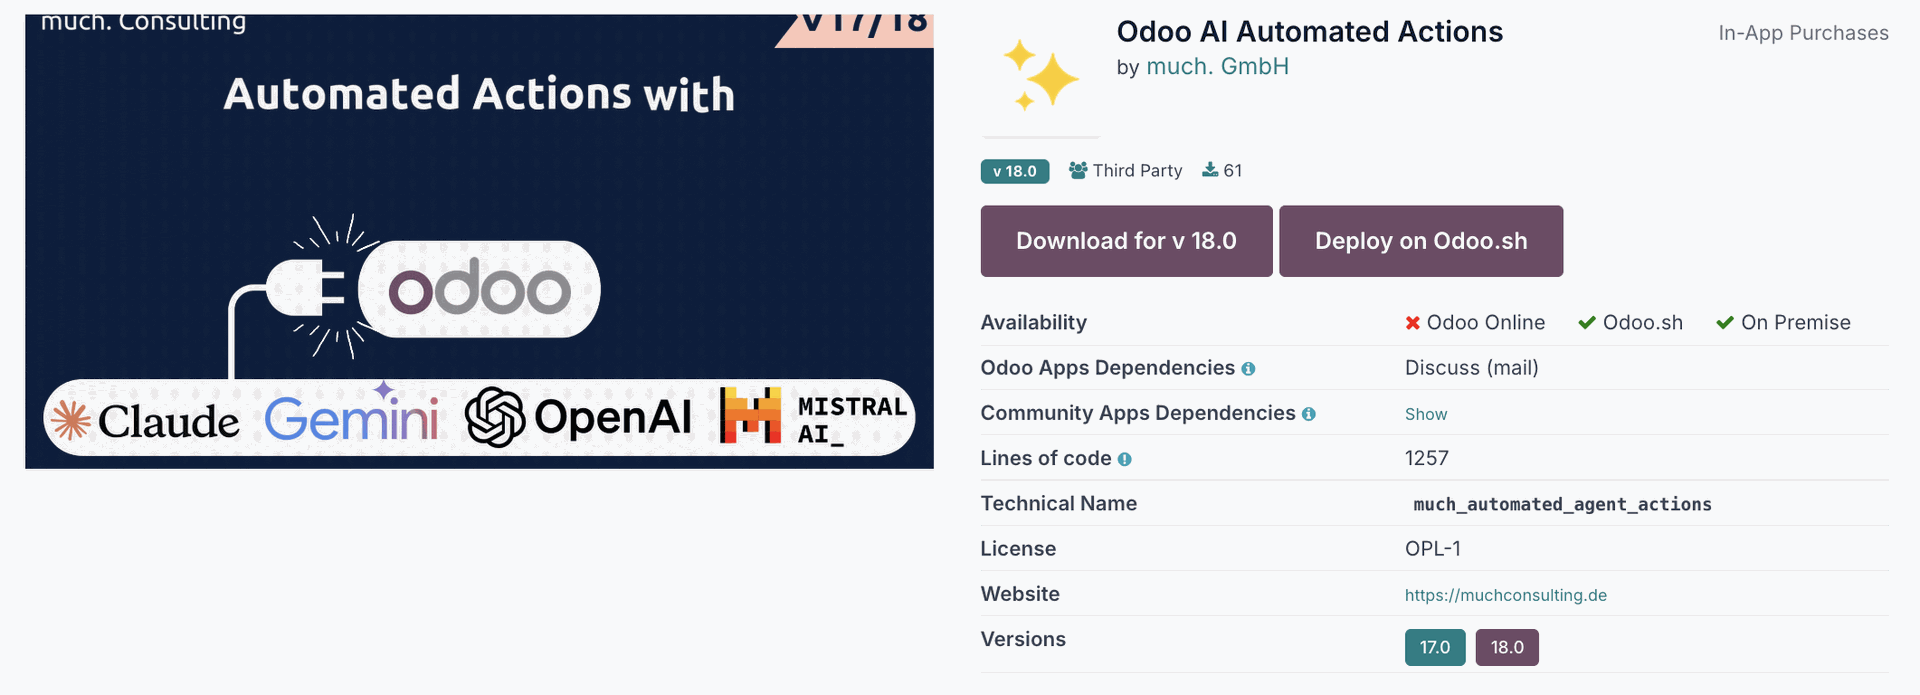Click the v 18.0 version badge
The image size is (1920, 695).
[1015, 171]
